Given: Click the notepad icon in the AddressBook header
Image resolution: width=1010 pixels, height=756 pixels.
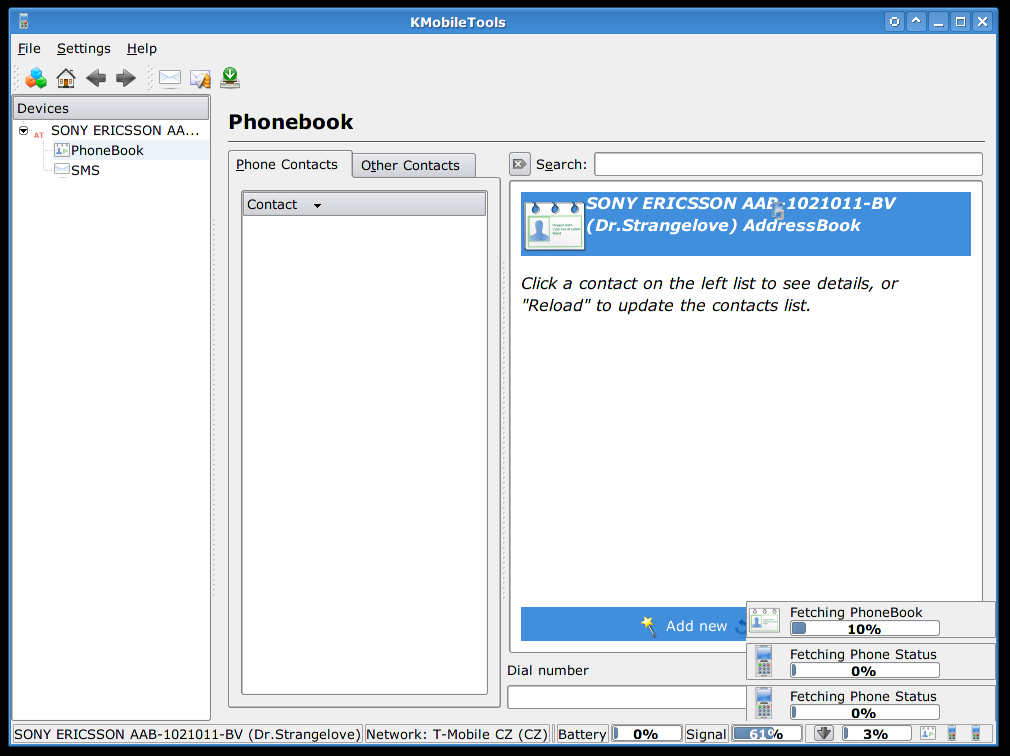Looking at the screenshot, I should pyautogui.click(x=554, y=225).
